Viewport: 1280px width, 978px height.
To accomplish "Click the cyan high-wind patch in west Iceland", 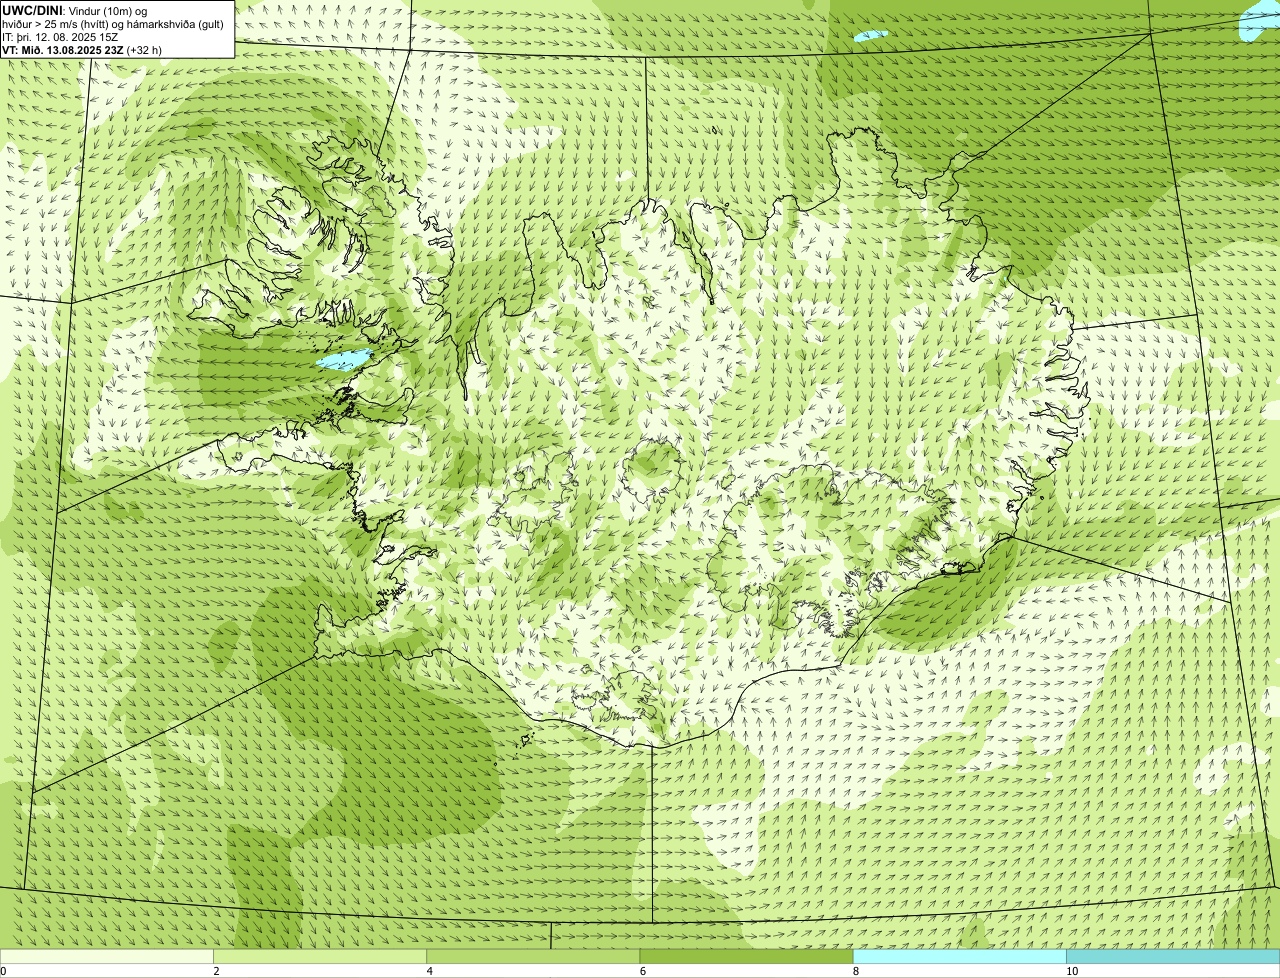I will tap(344, 359).
